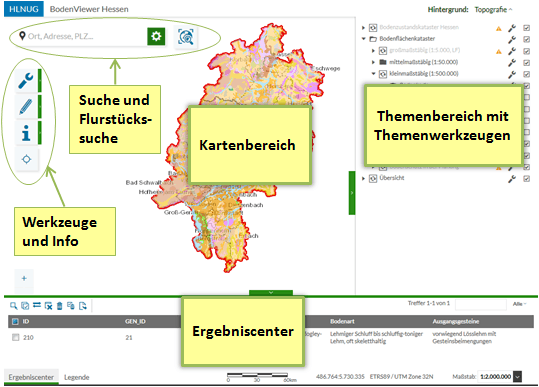The width and height of the screenshot is (539, 387).
Task: Select the pencil drawing tool
Action: (x=26, y=107)
